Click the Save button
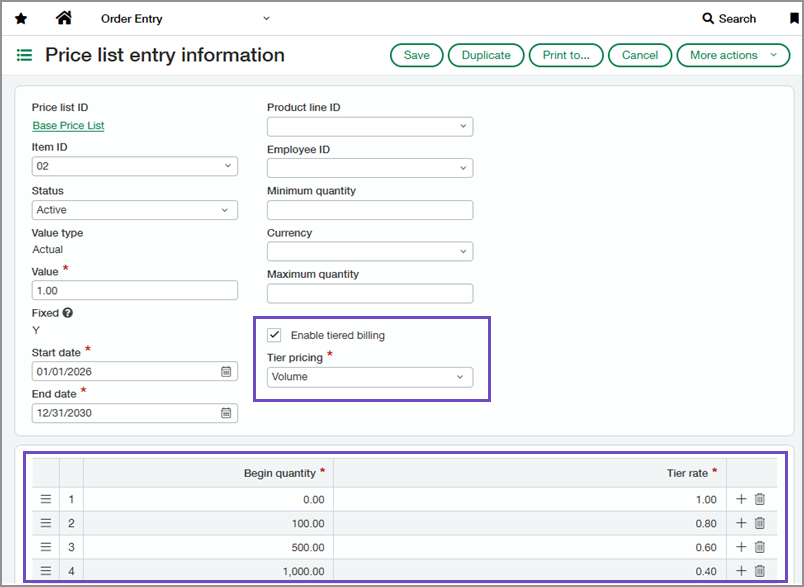The image size is (804, 587). (416, 55)
